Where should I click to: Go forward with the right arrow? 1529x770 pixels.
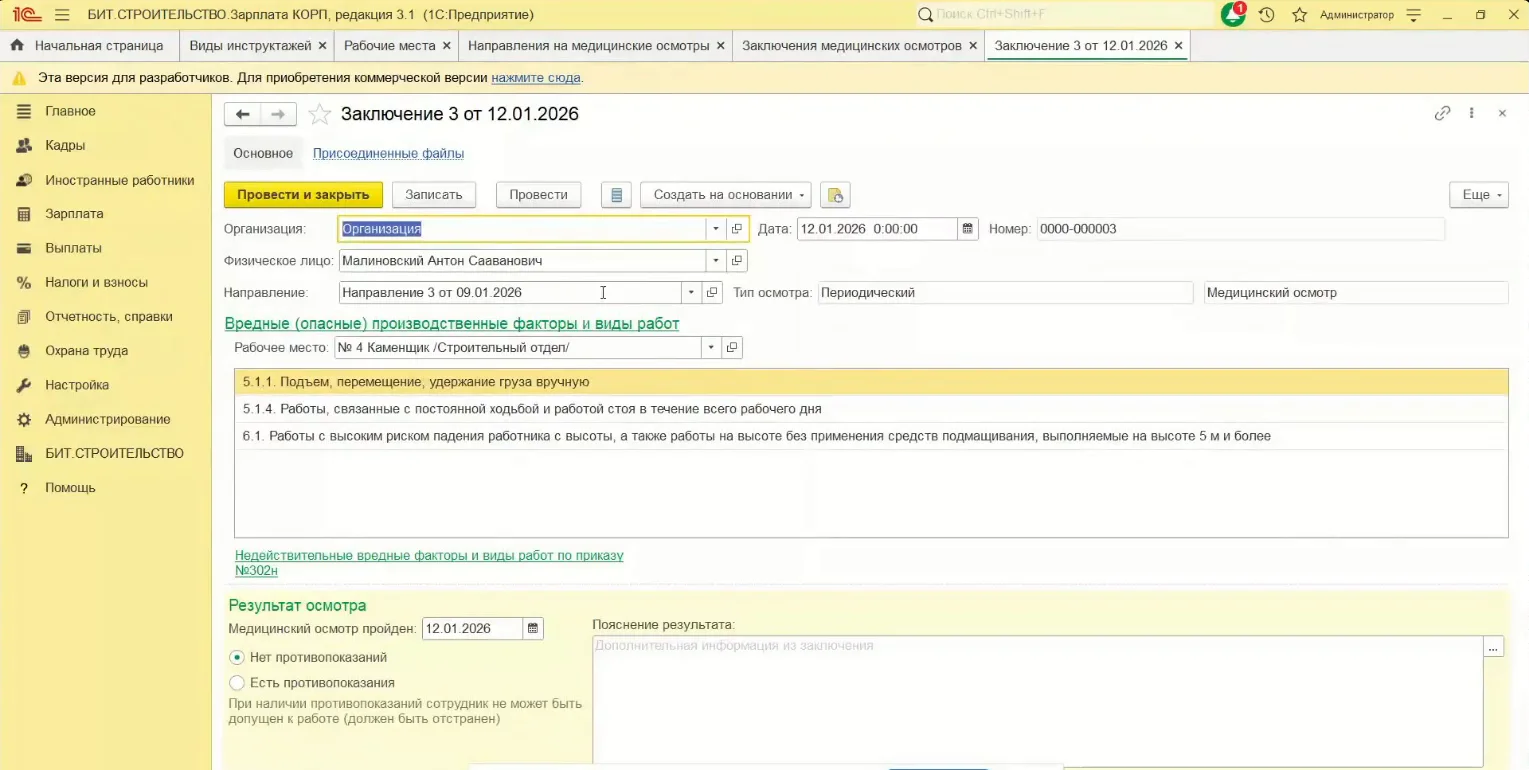(x=278, y=114)
